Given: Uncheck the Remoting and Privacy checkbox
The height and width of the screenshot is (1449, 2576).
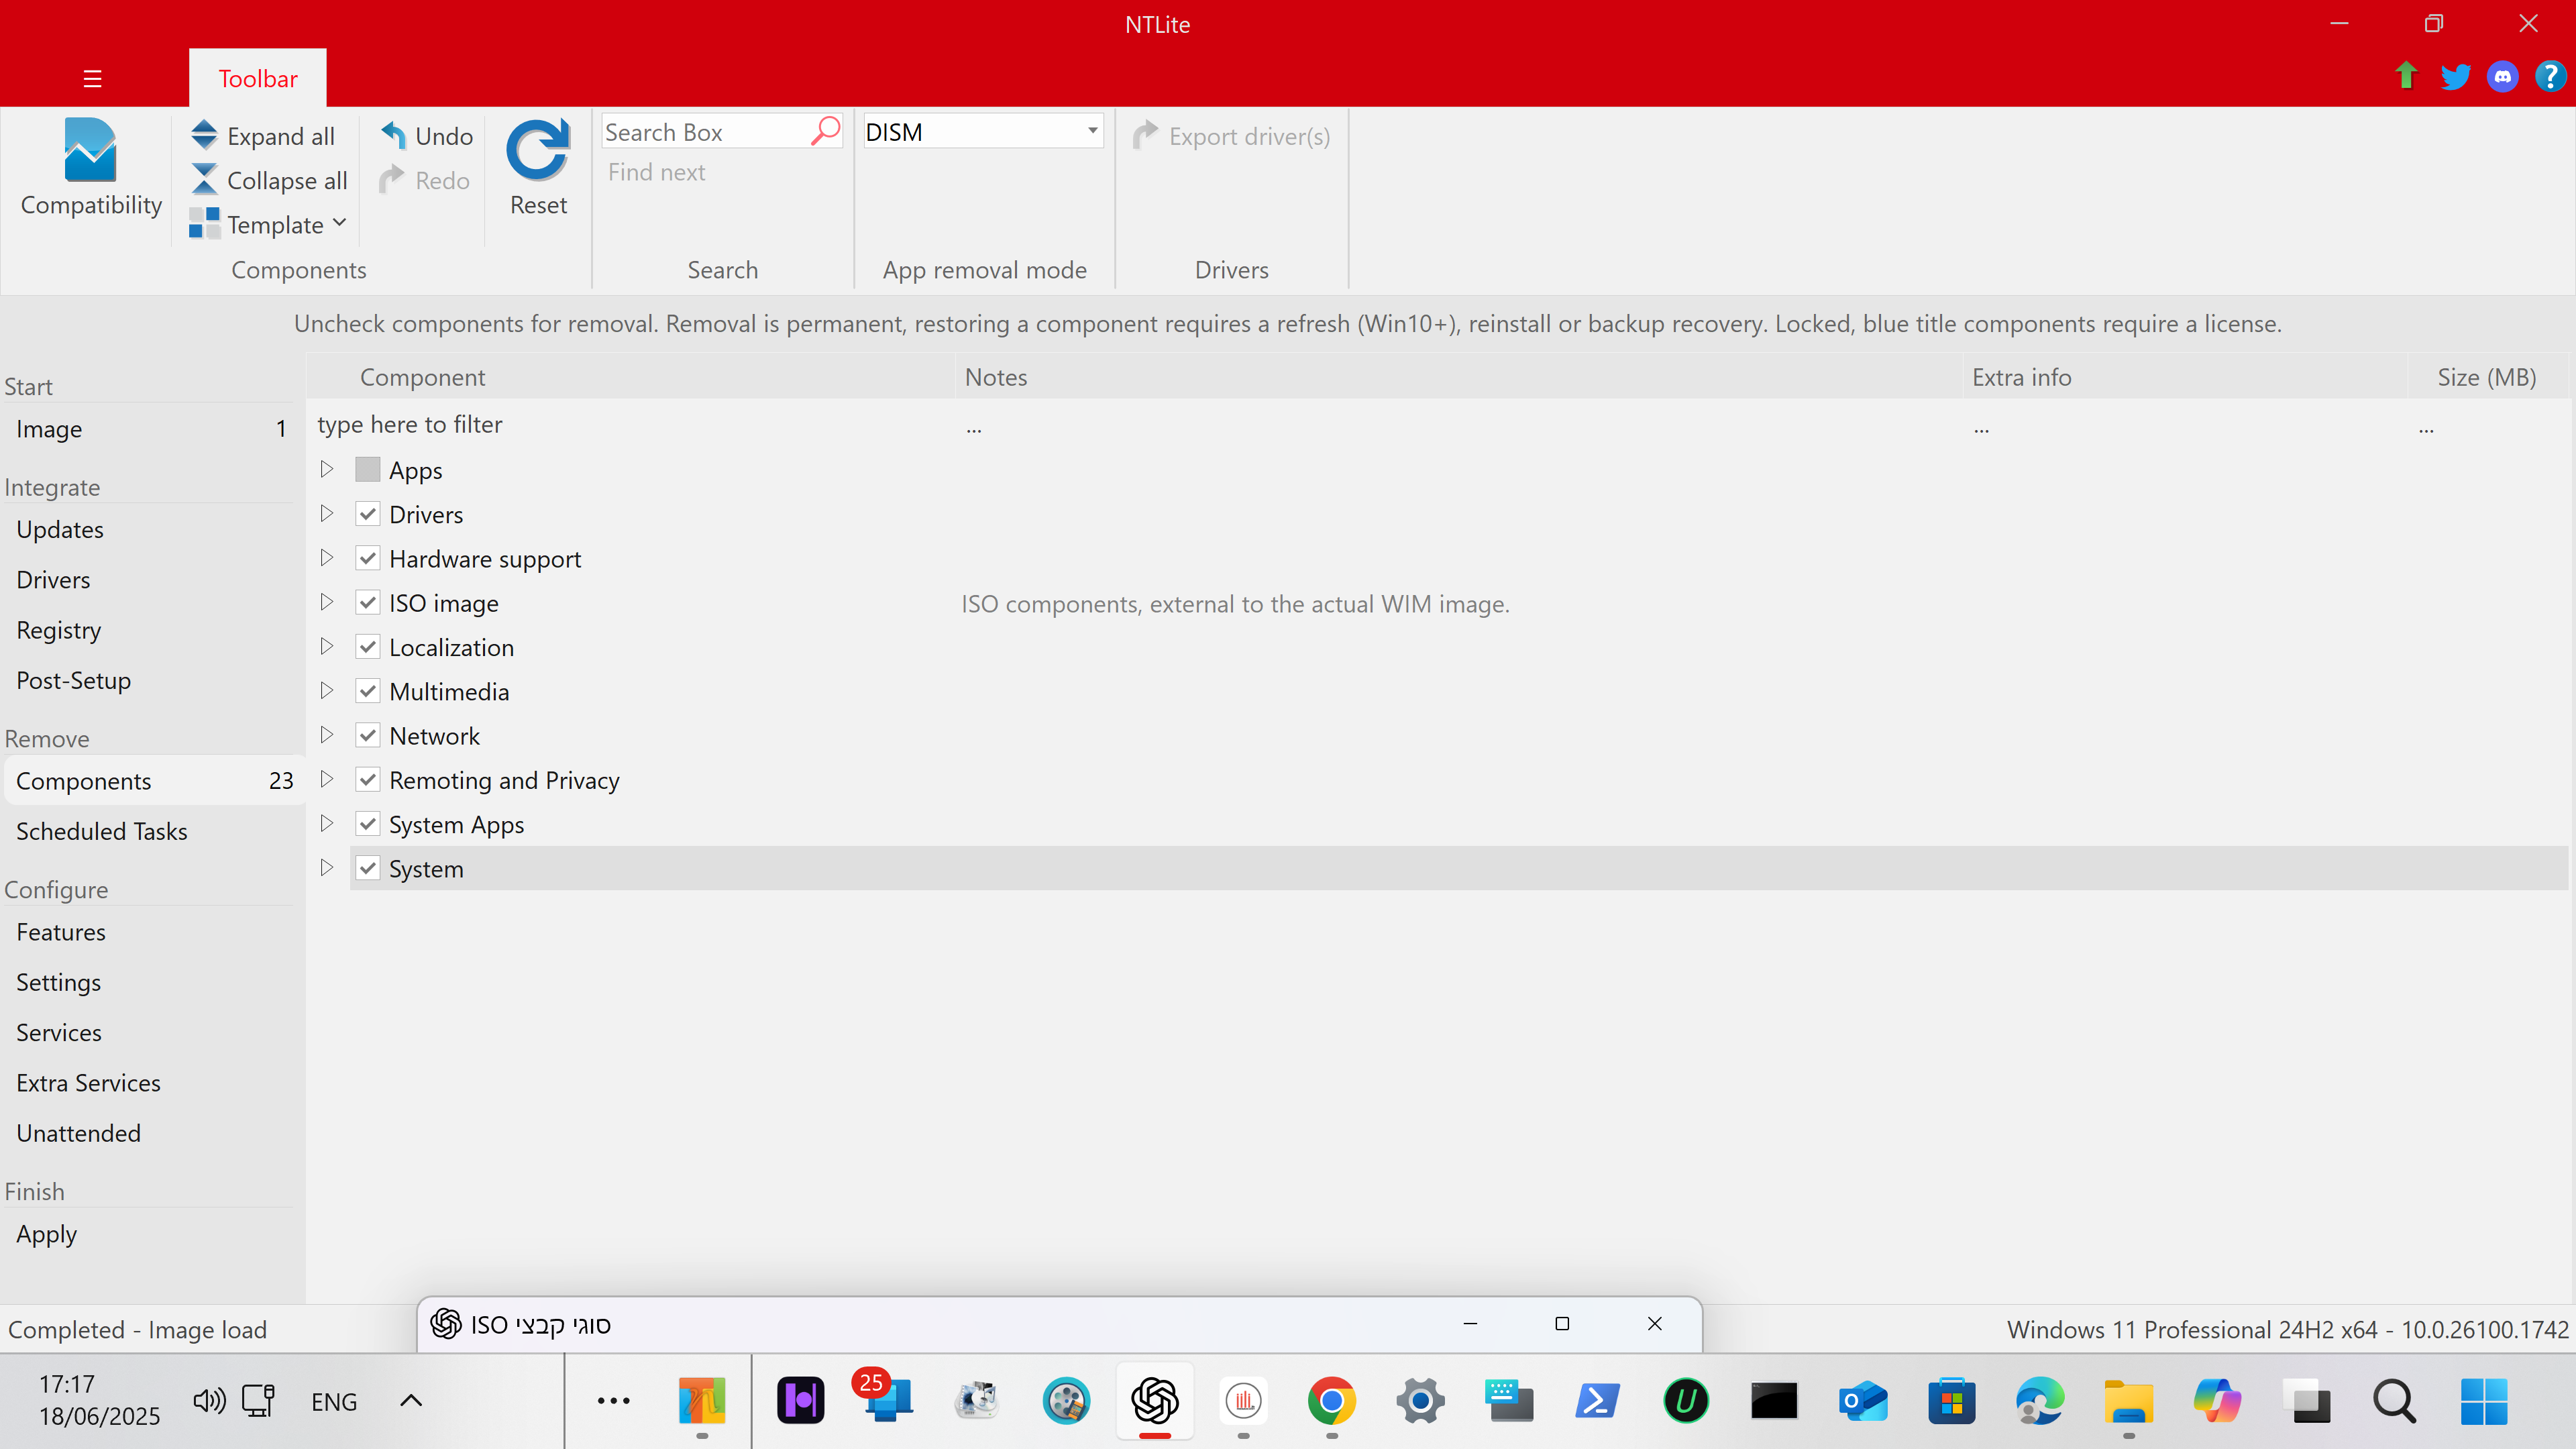Looking at the screenshot, I should point(368,780).
